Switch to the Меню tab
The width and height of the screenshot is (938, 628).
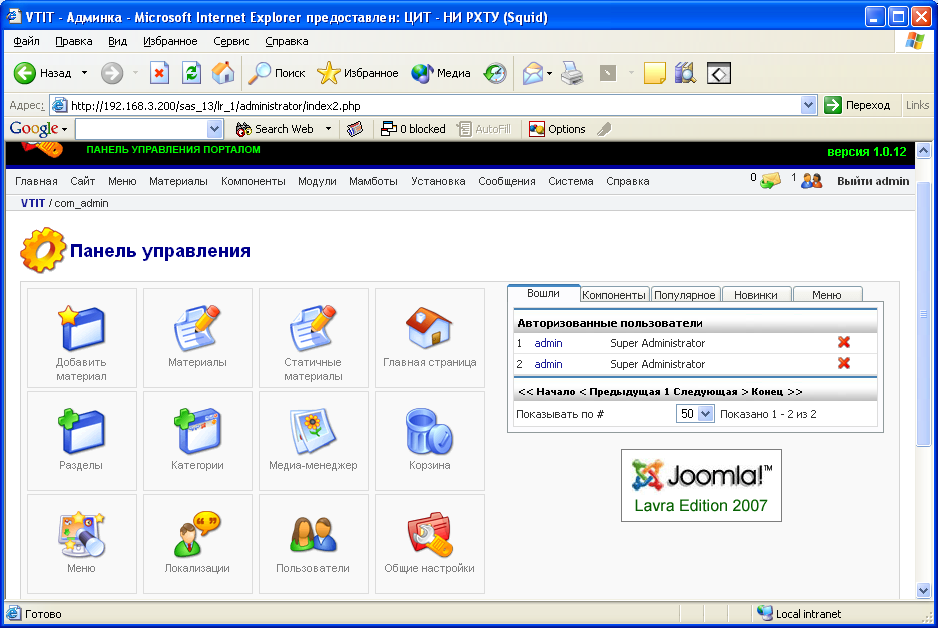827,295
